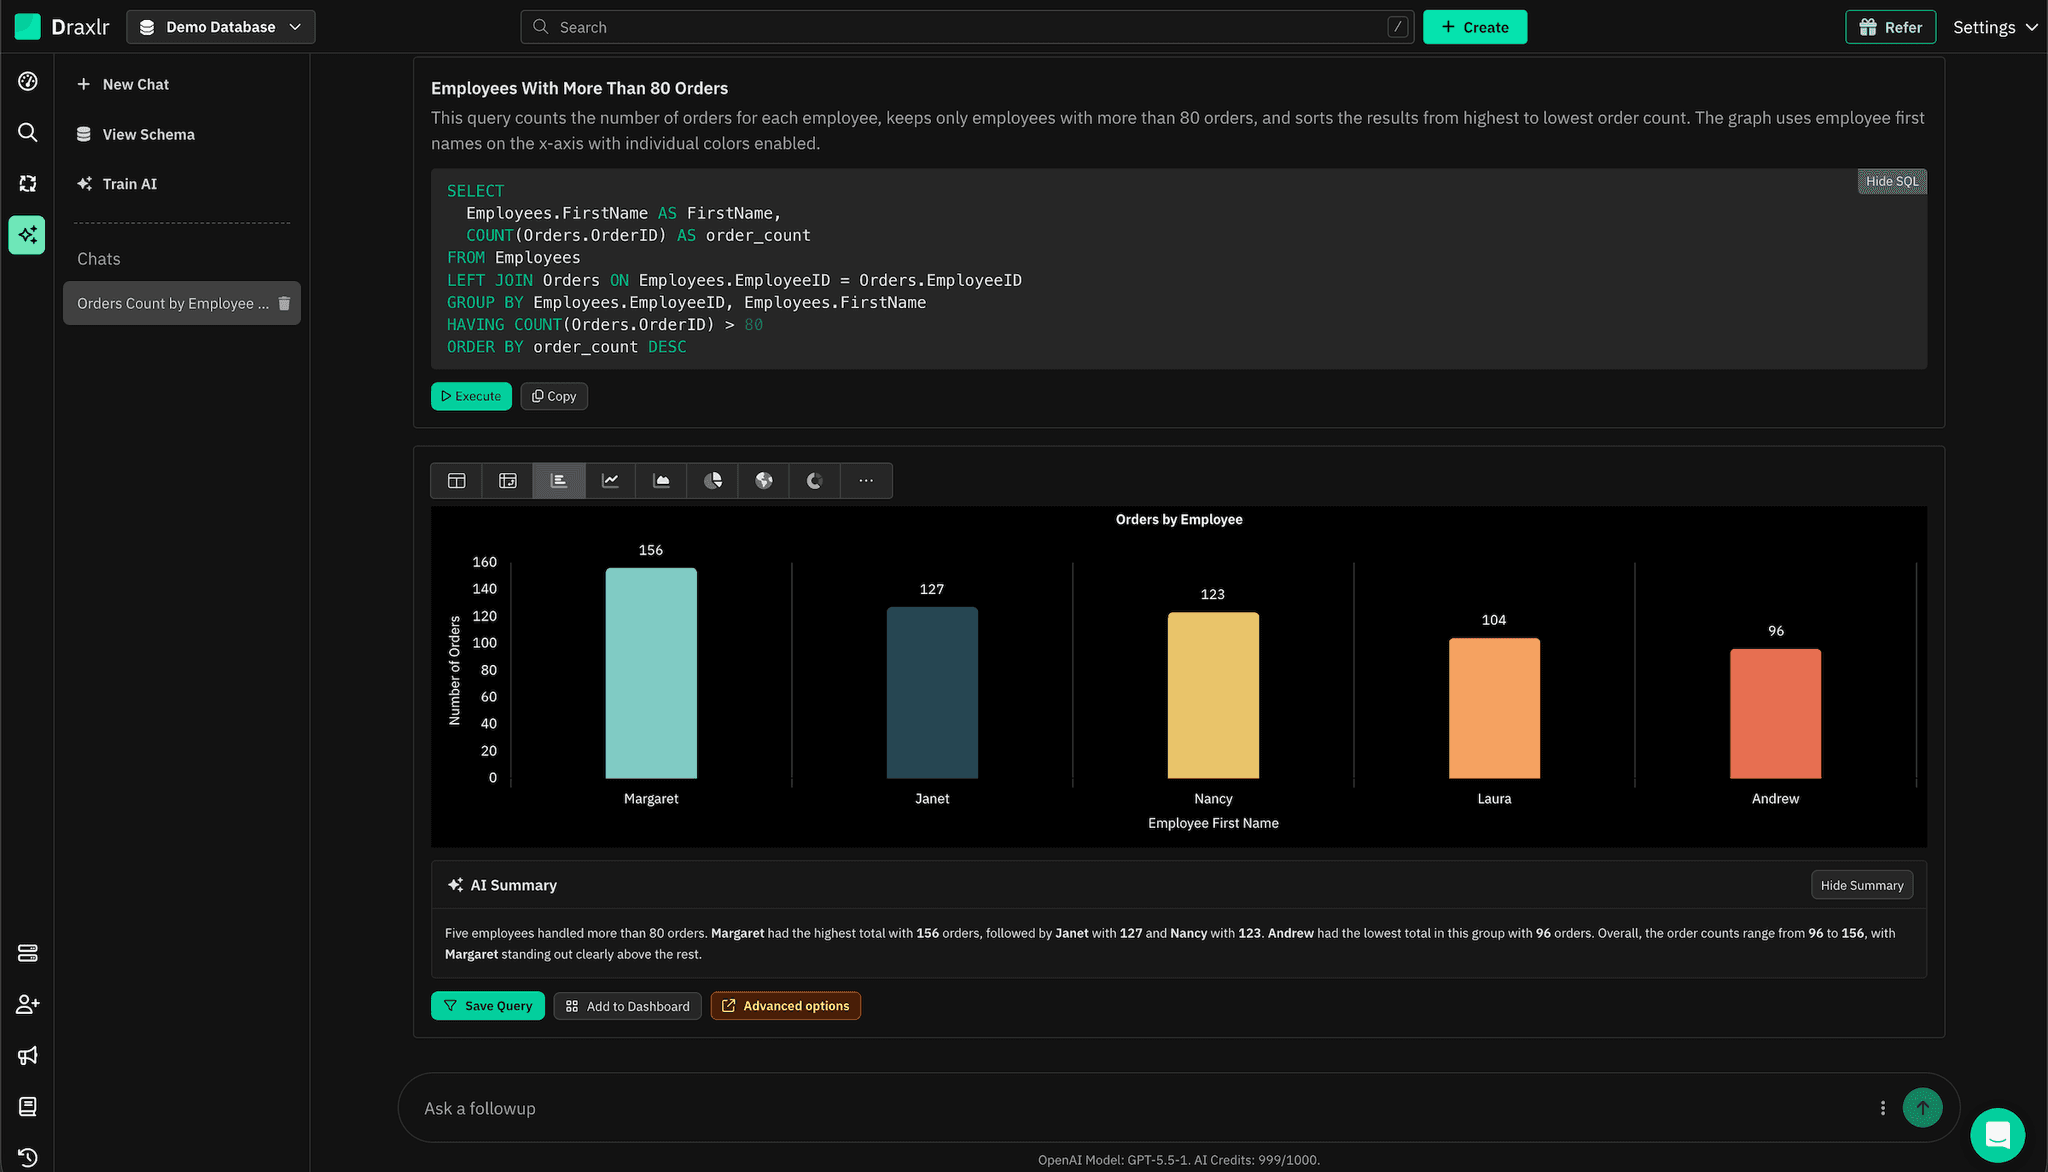Screen dimensions: 2048x1172
Task: Click Andrew's red-orange bar in chart
Action: (x=1775, y=713)
